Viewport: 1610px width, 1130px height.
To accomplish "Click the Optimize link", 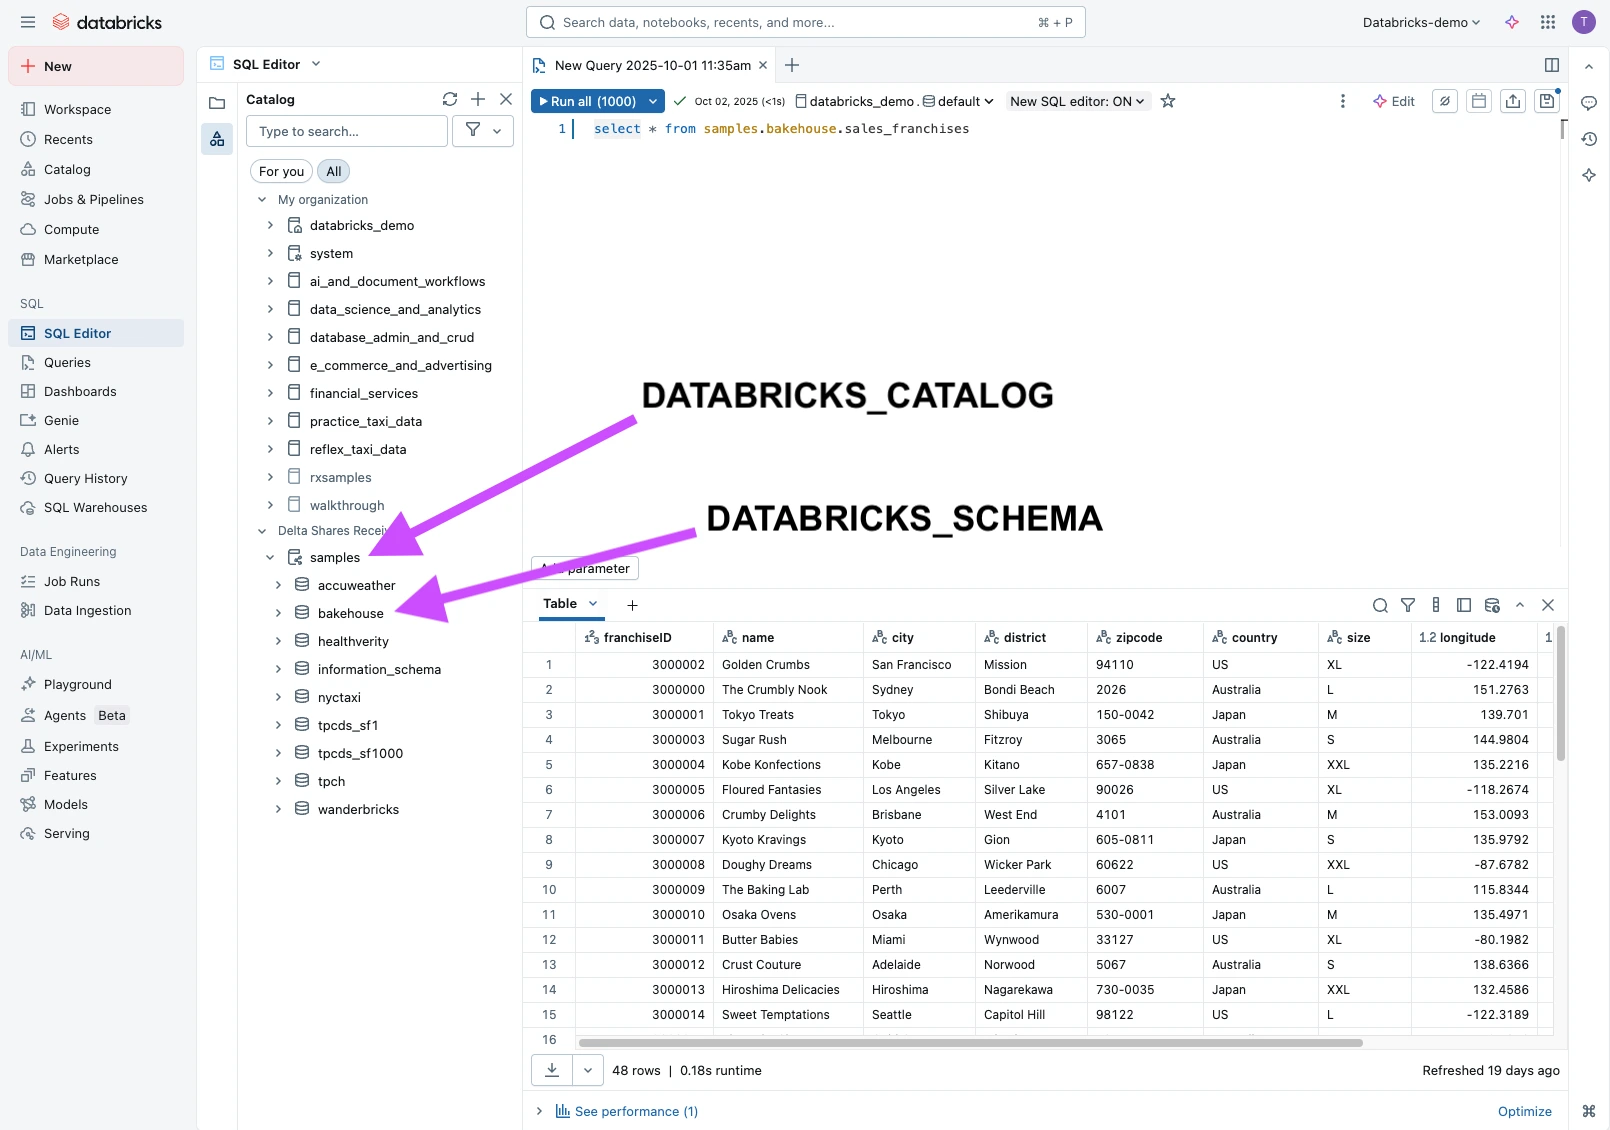I will click(x=1524, y=1111).
